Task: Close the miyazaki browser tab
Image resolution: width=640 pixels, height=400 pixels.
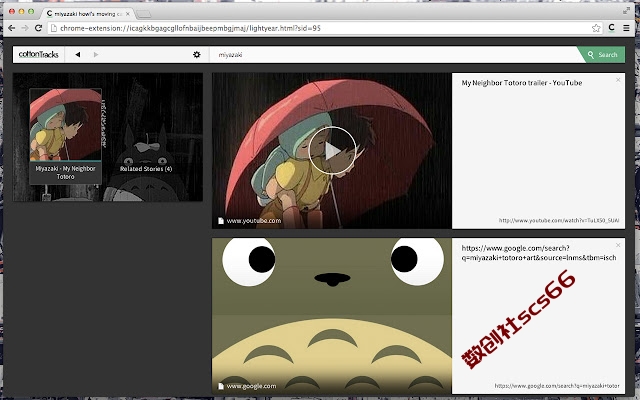Action: pos(128,14)
